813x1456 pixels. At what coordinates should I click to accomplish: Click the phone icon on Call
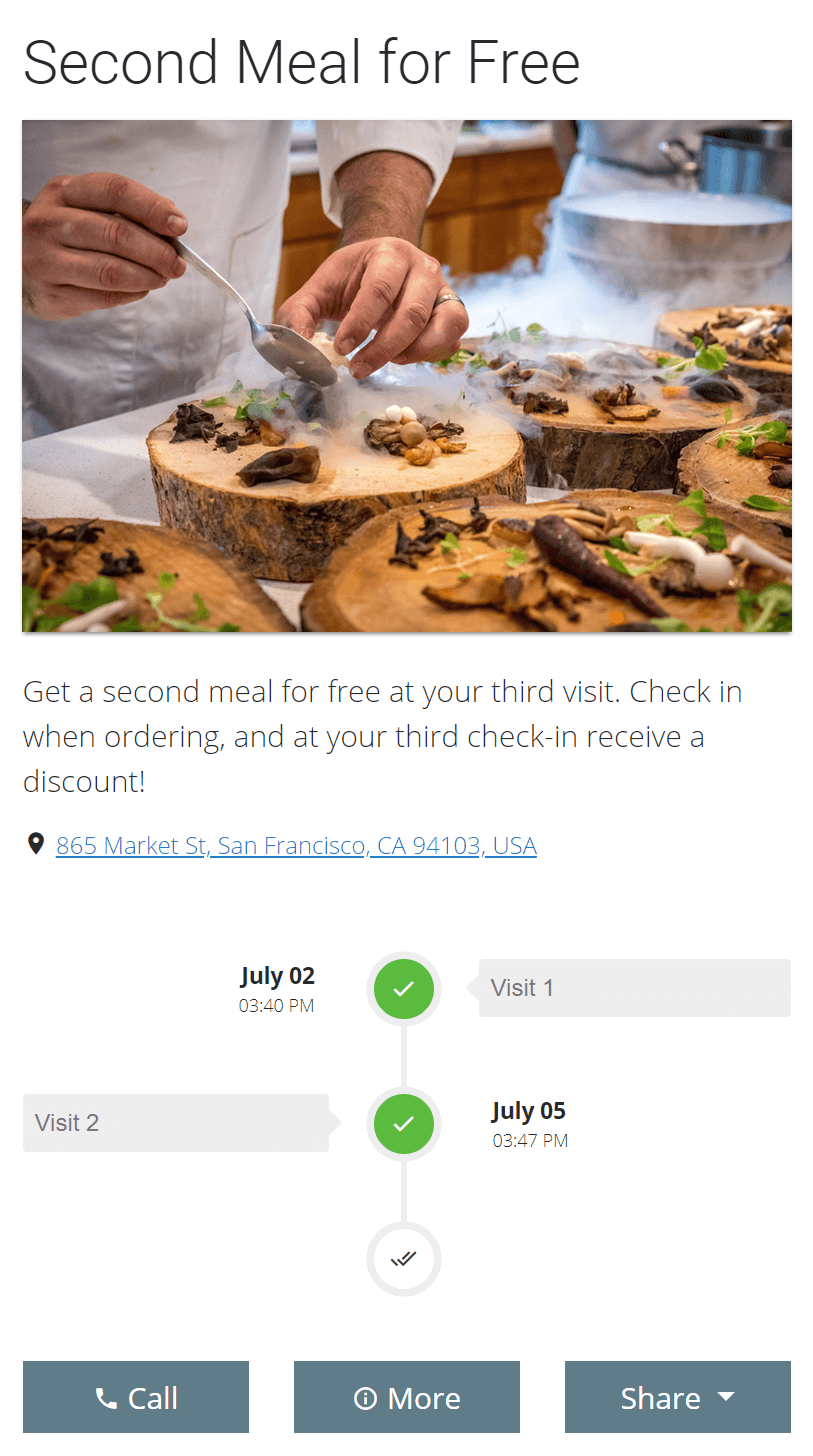(x=106, y=1398)
